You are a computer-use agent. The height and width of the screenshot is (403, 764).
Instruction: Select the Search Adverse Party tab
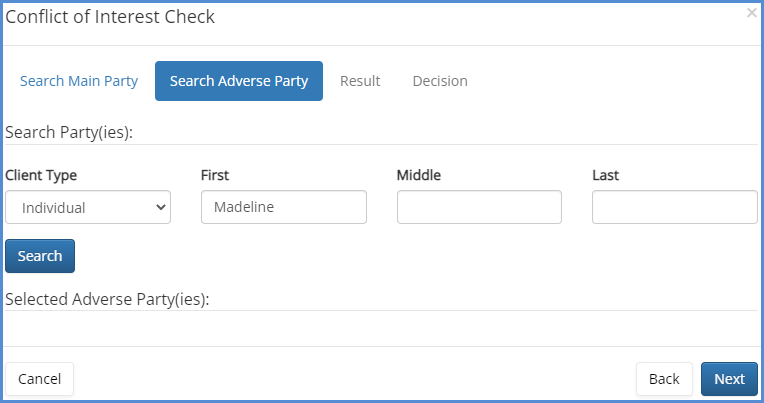(x=239, y=81)
